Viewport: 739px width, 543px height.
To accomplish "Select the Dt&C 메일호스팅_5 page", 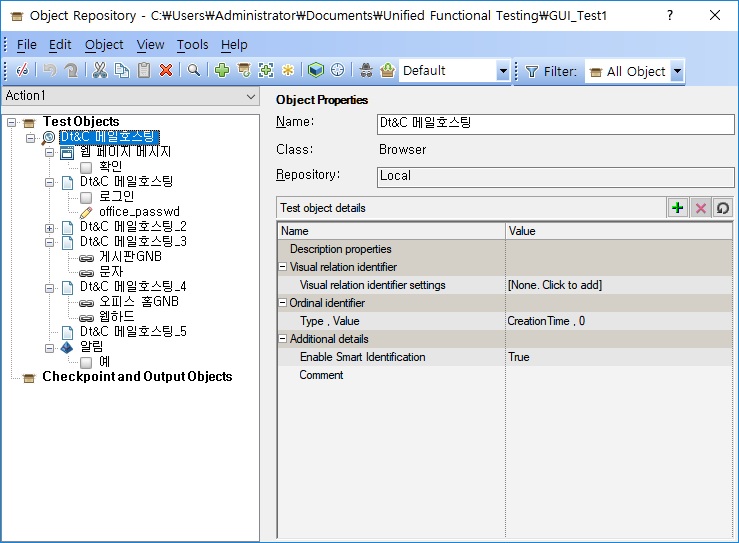I will tap(133, 332).
